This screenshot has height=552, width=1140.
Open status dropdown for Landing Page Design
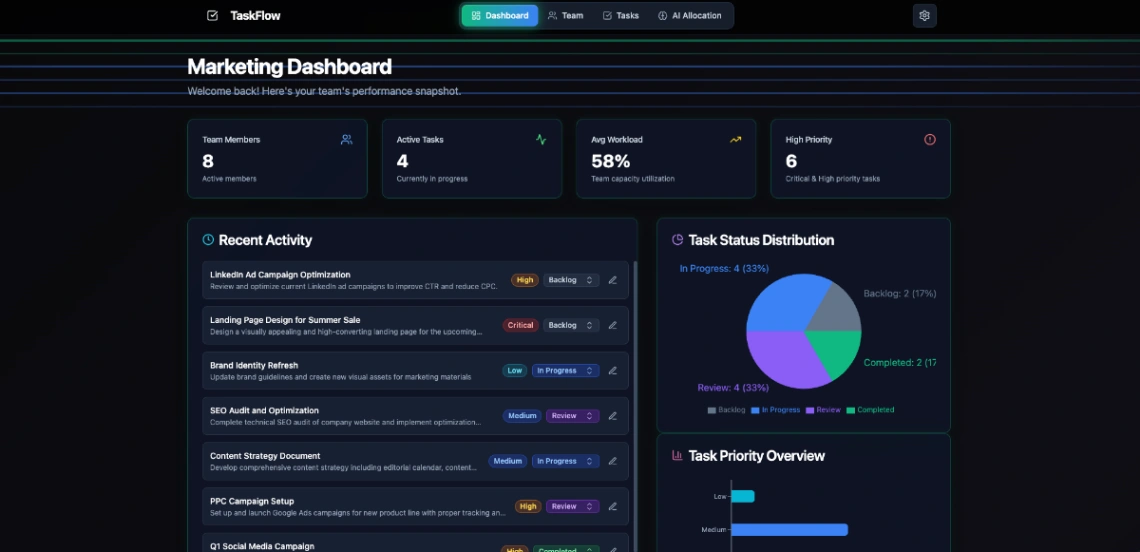571,326
